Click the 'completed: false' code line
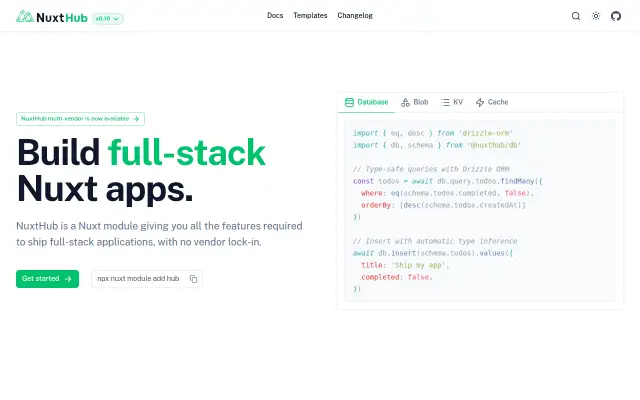640x400 pixels. (396, 277)
